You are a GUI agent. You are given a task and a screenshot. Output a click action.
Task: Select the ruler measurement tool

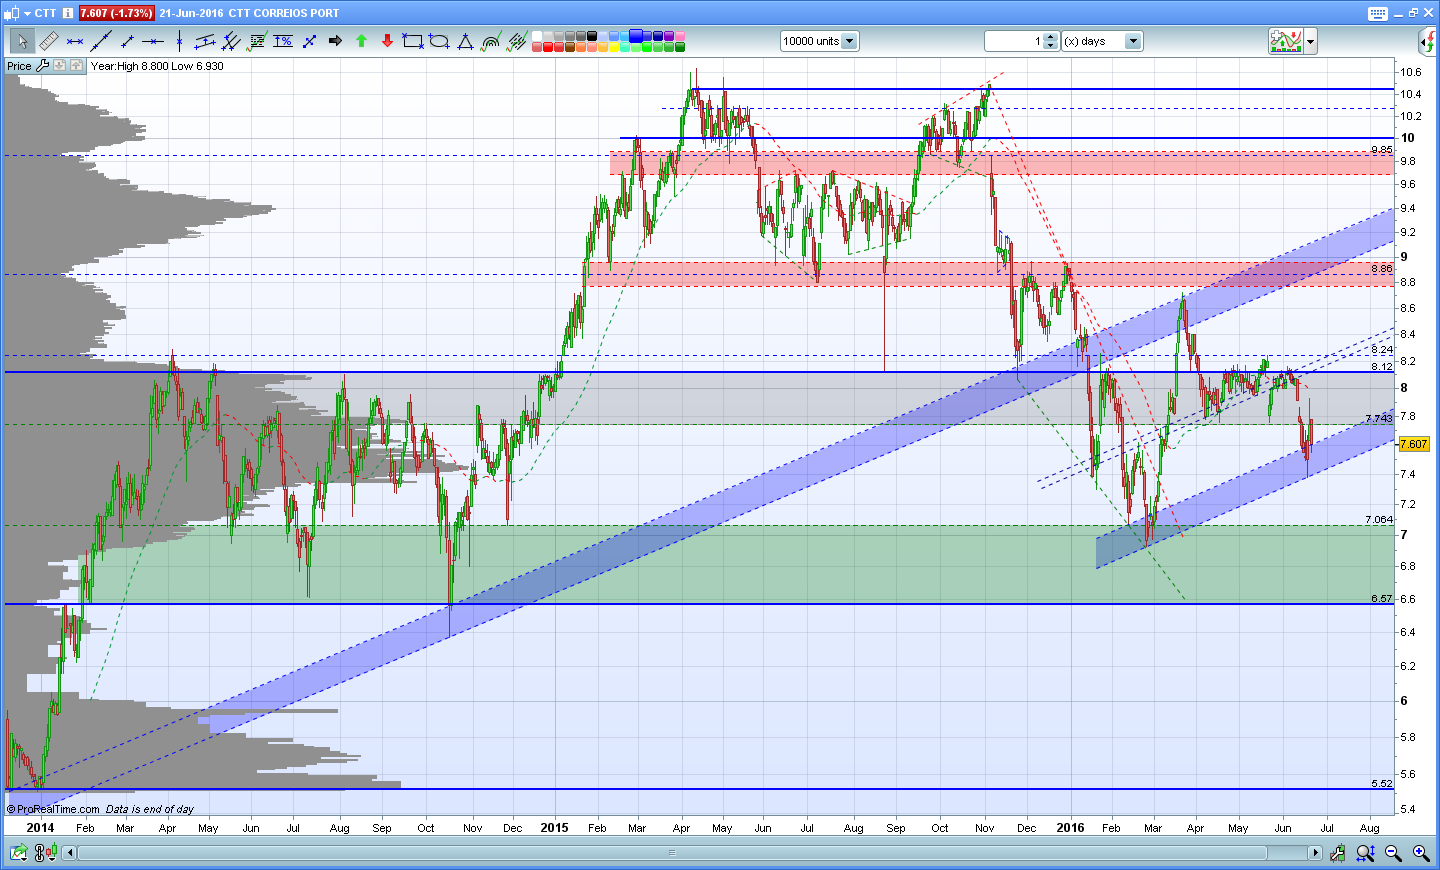tap(49, 41)
